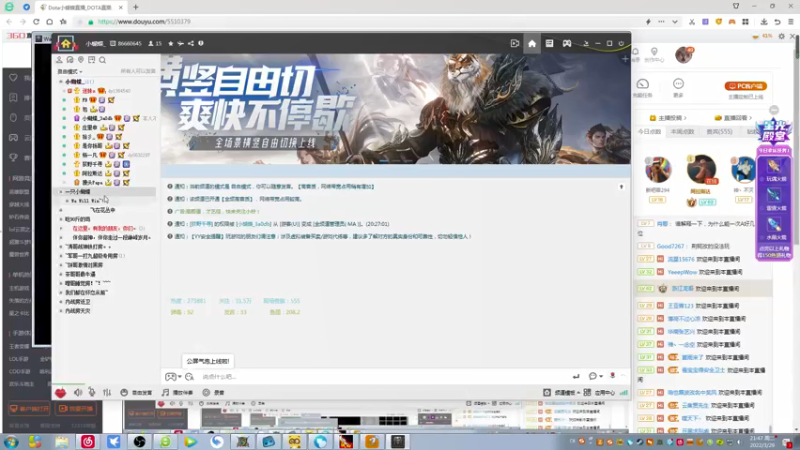Image resolution: width=800 pixels, height=450 pixels.
Task: Open the live replay link
Action: (734, 118)
